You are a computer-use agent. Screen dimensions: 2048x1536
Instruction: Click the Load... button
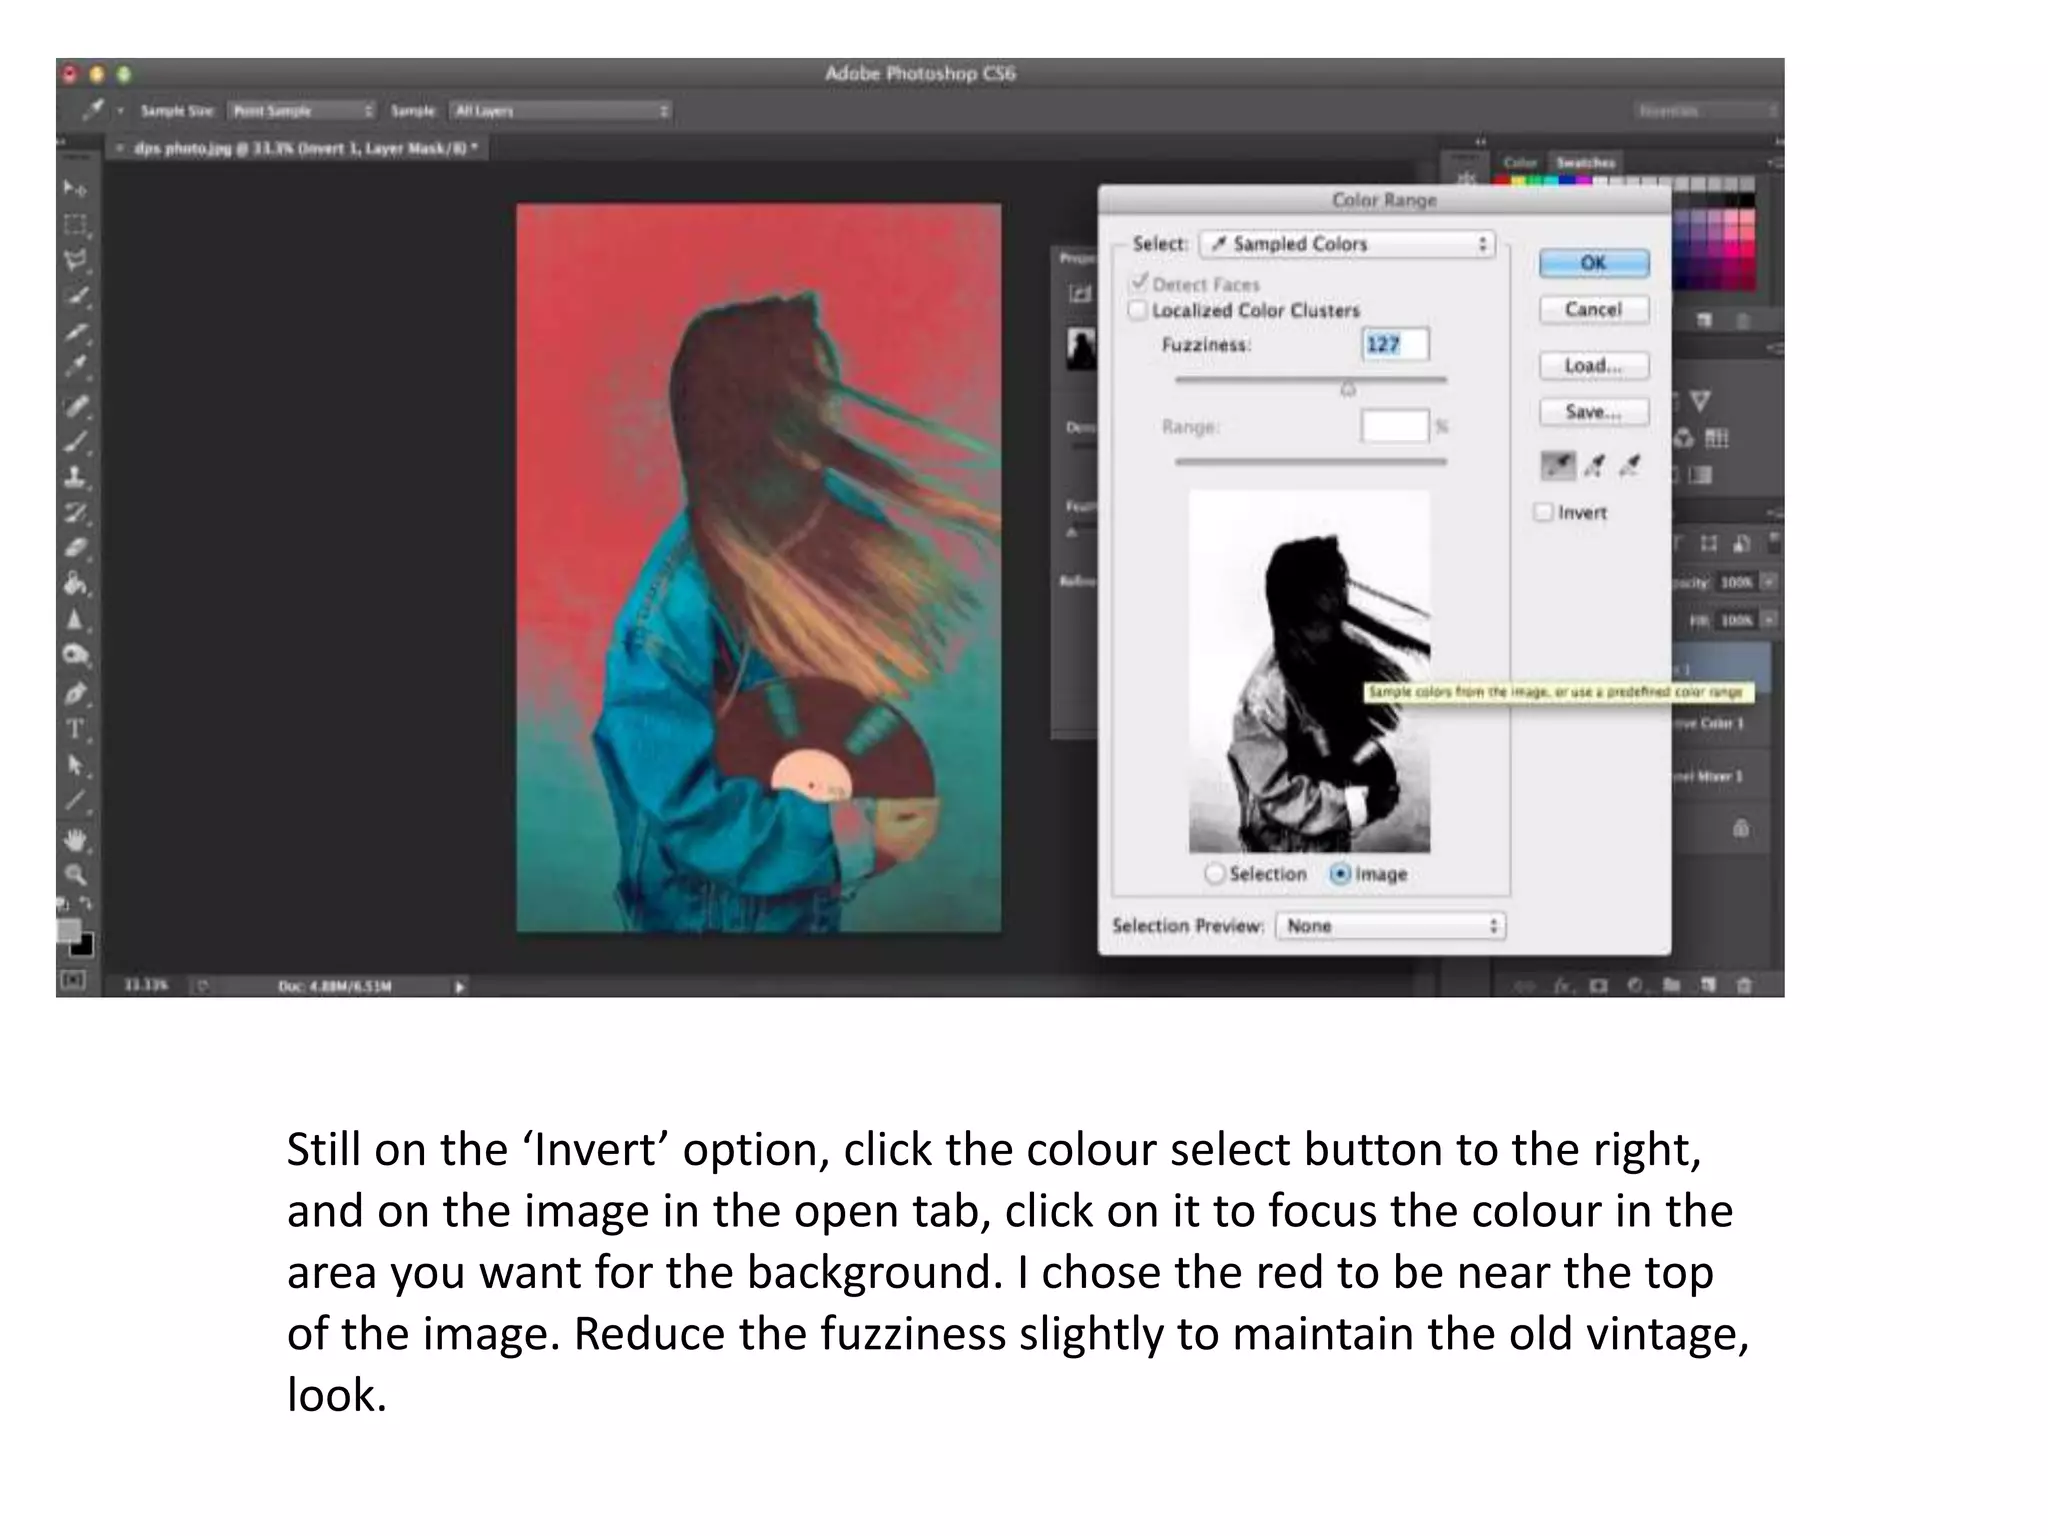(x=1594, y=366)
